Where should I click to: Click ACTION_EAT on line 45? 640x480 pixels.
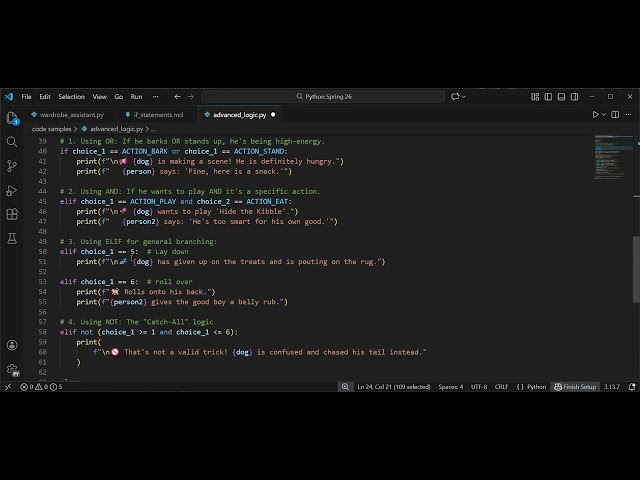point(267,202)
